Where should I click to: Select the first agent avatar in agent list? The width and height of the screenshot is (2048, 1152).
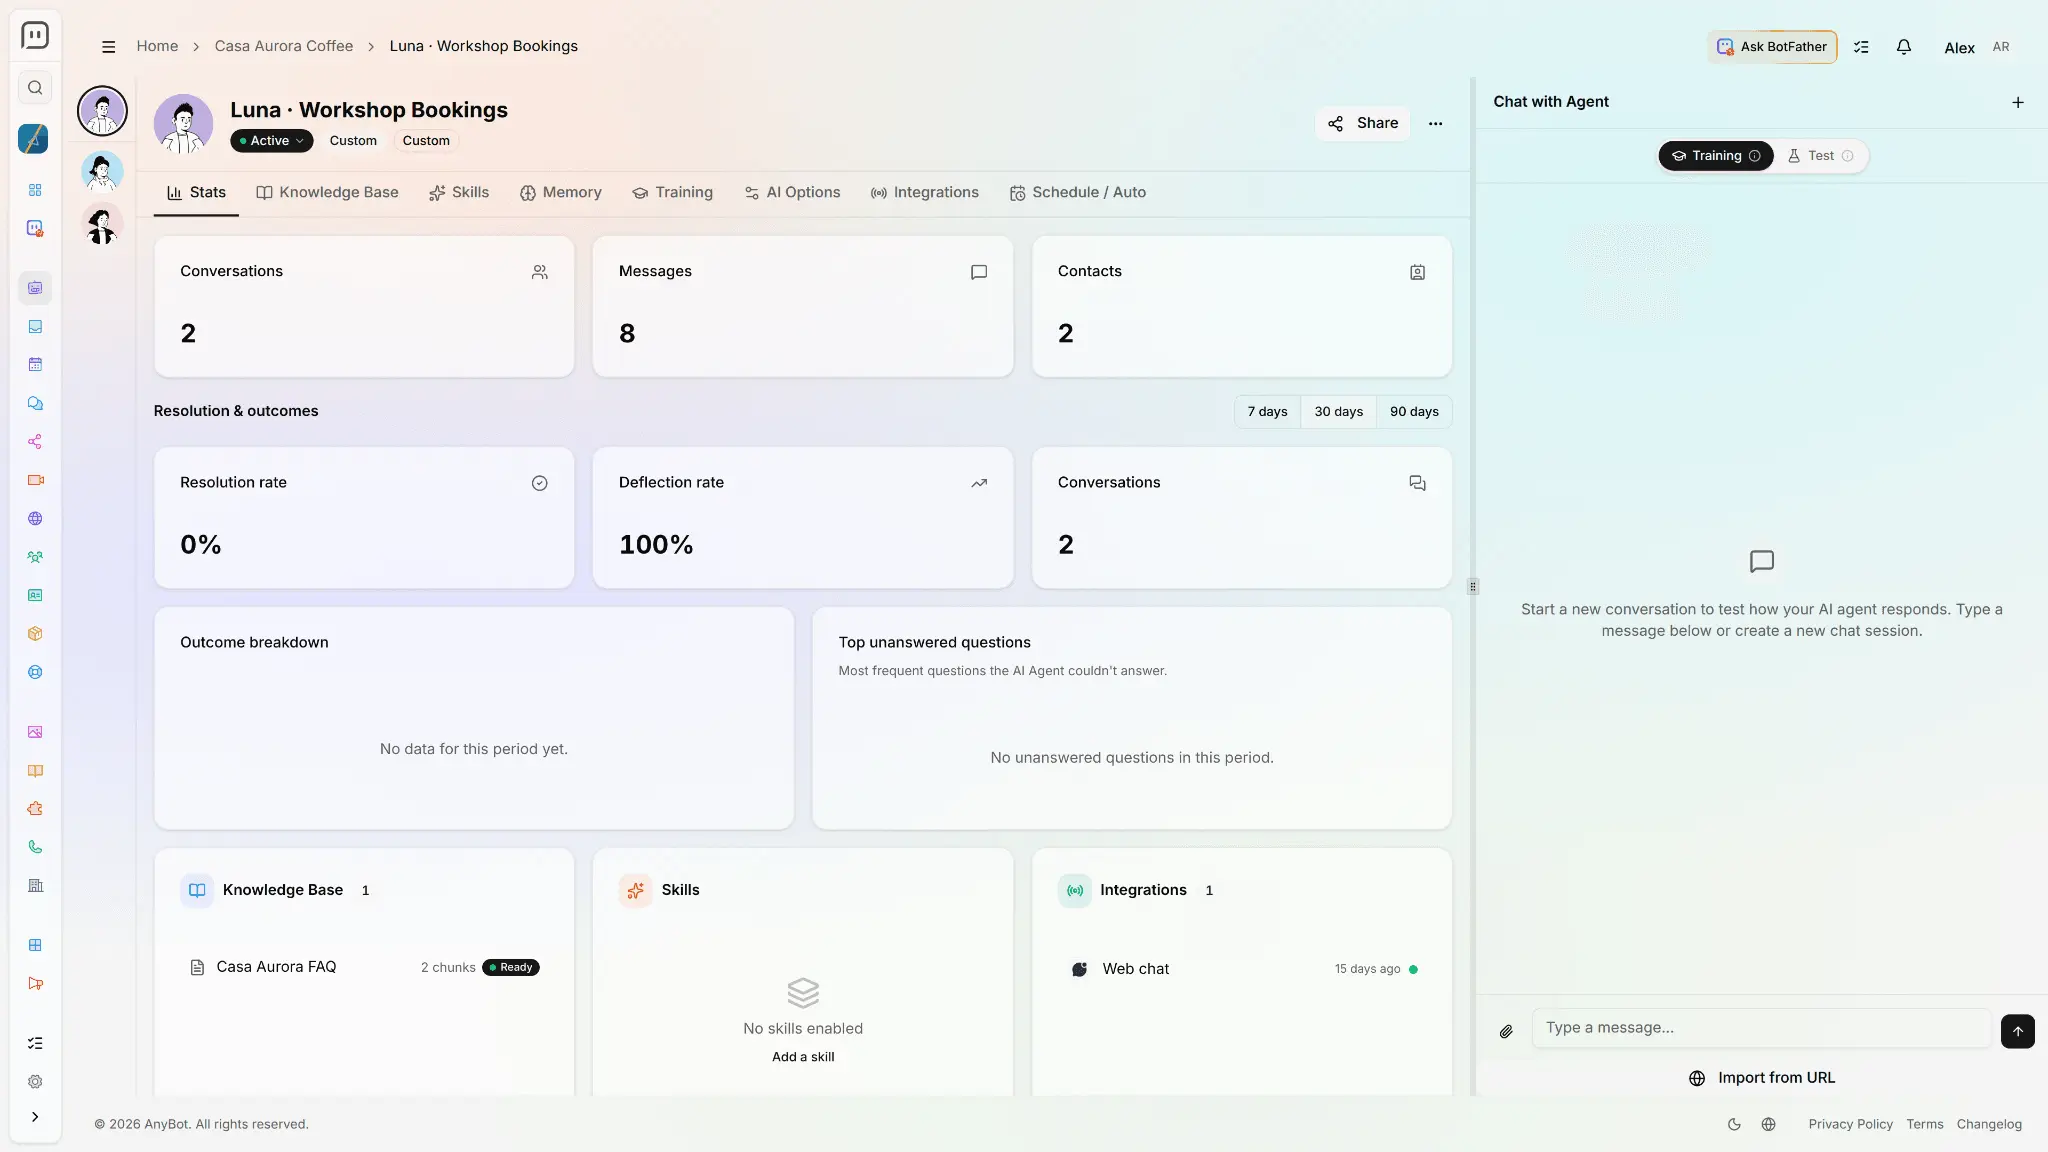[x=102, y=111]
